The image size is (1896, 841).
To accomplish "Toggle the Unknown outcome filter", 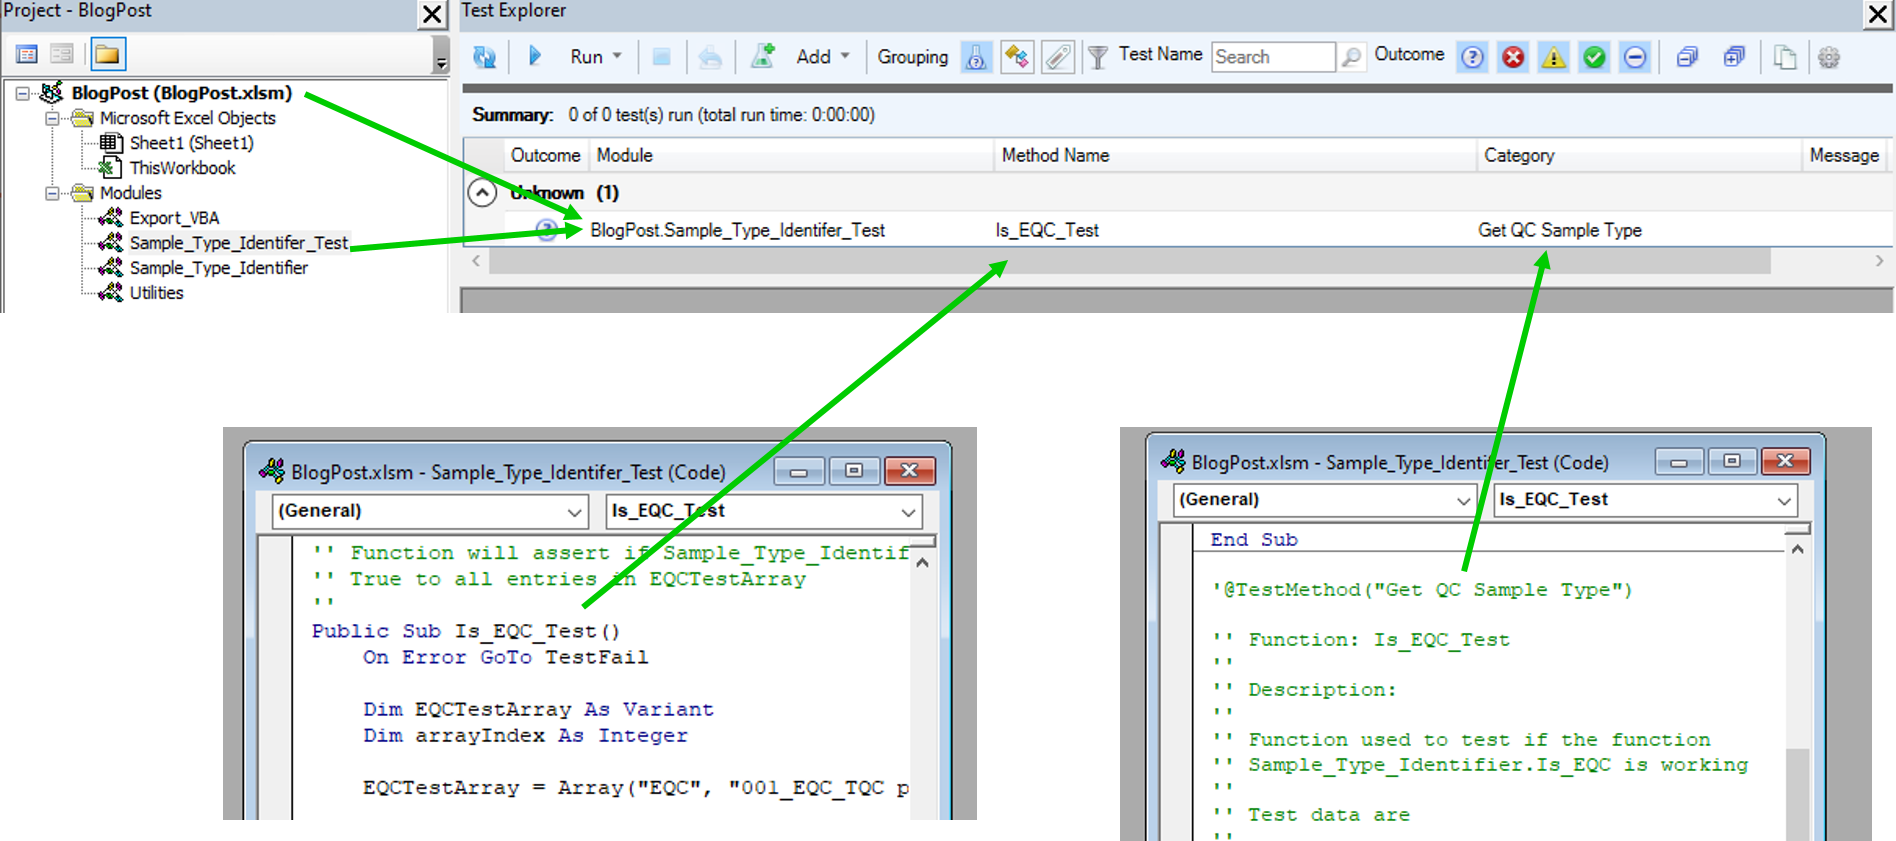I will point(1472,57).
